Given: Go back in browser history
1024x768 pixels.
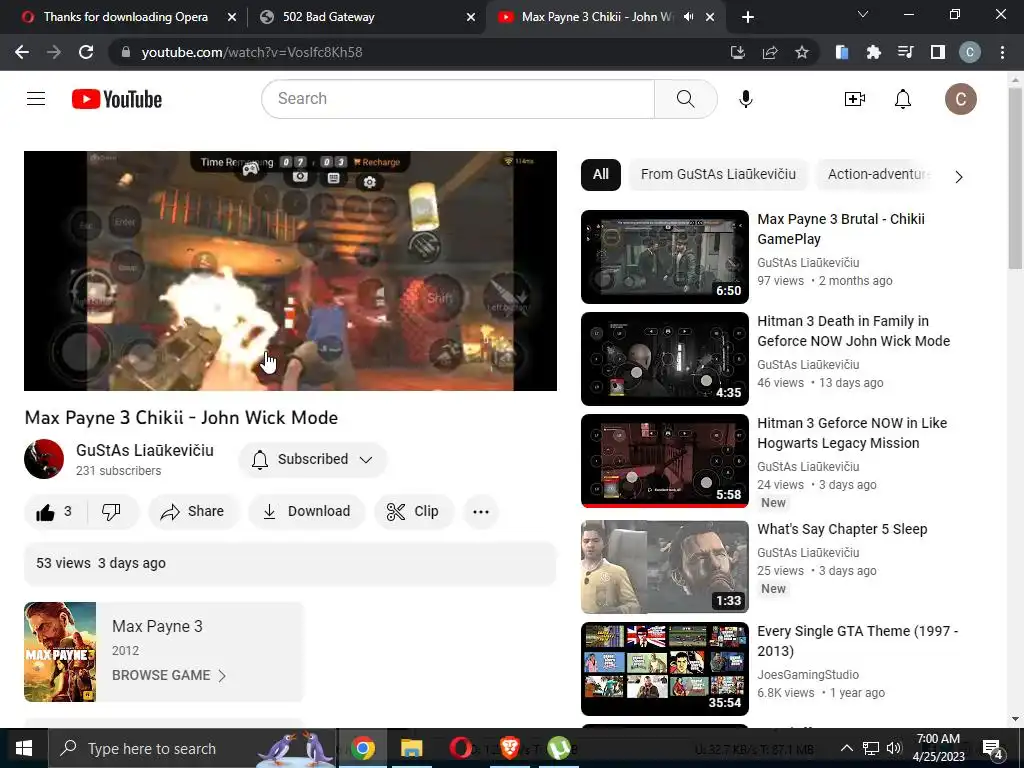Looking at the screenshot, I should [22, 52].
